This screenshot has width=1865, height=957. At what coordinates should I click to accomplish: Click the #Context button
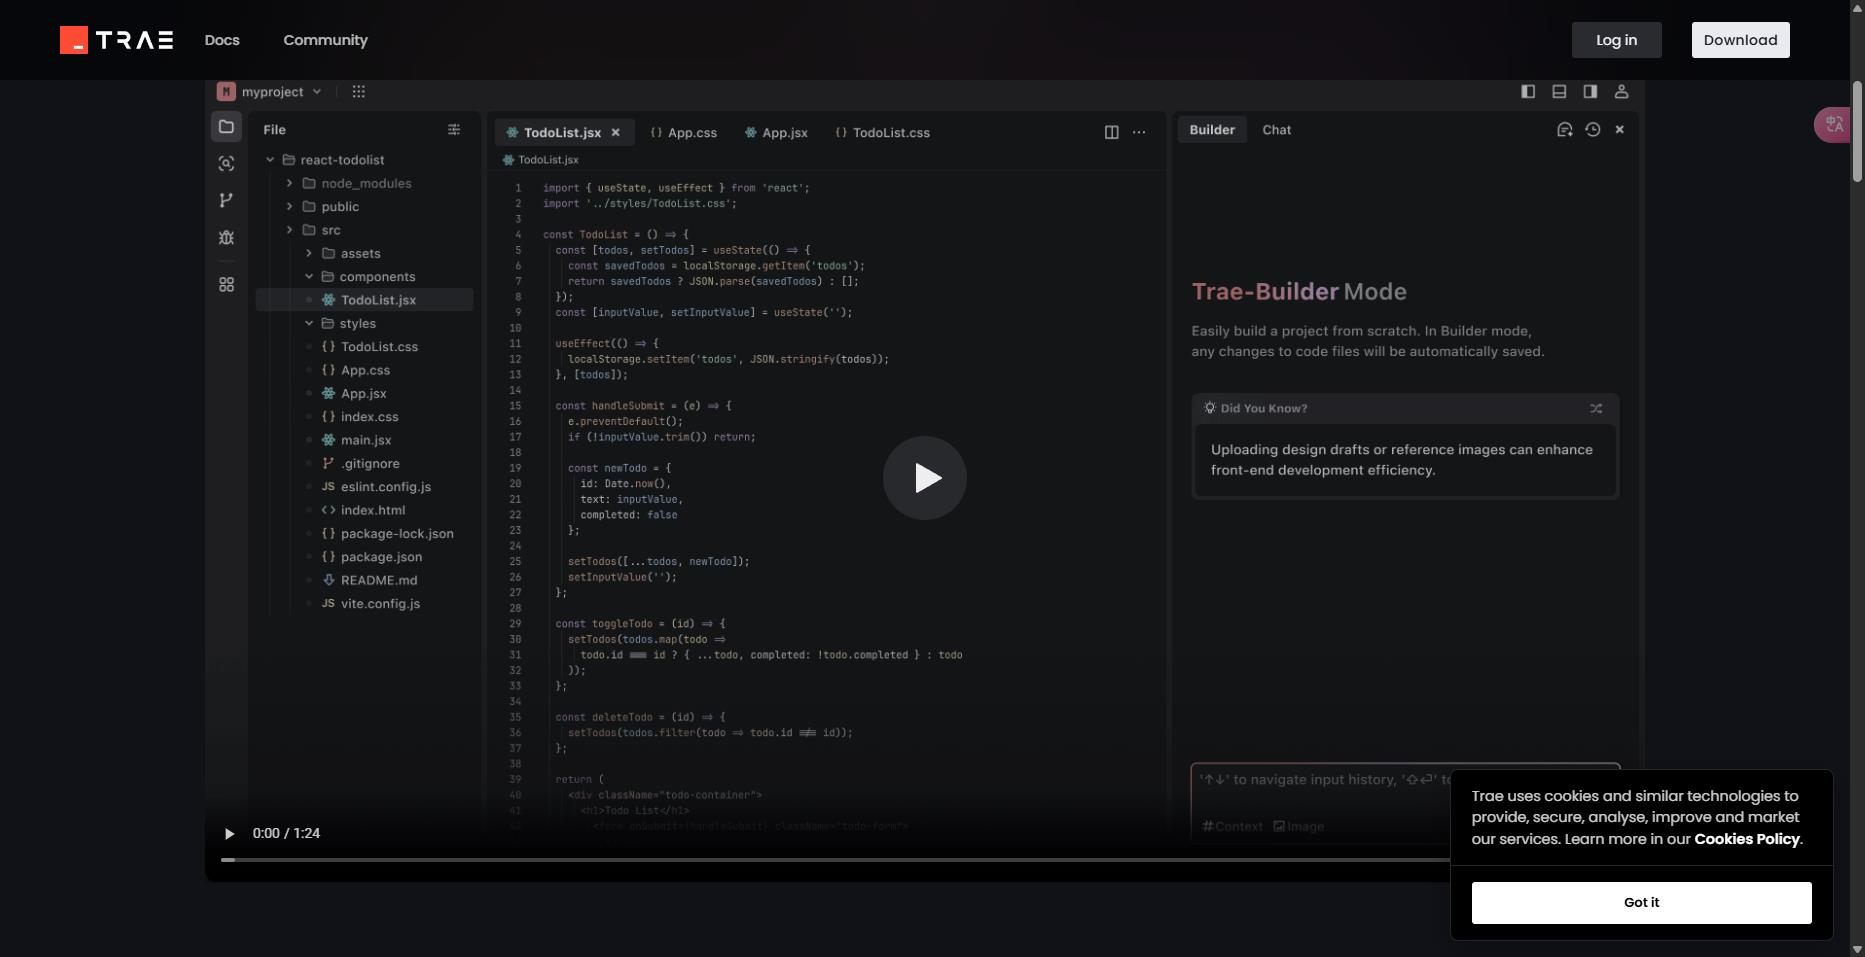(1232, 826)
